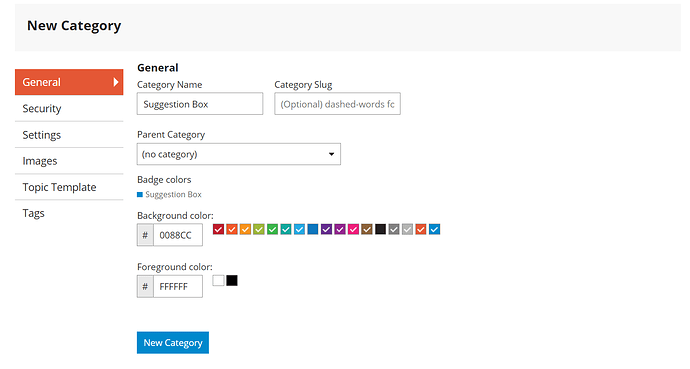Click the 'Category Slug' label

click(x=303, y=84)
